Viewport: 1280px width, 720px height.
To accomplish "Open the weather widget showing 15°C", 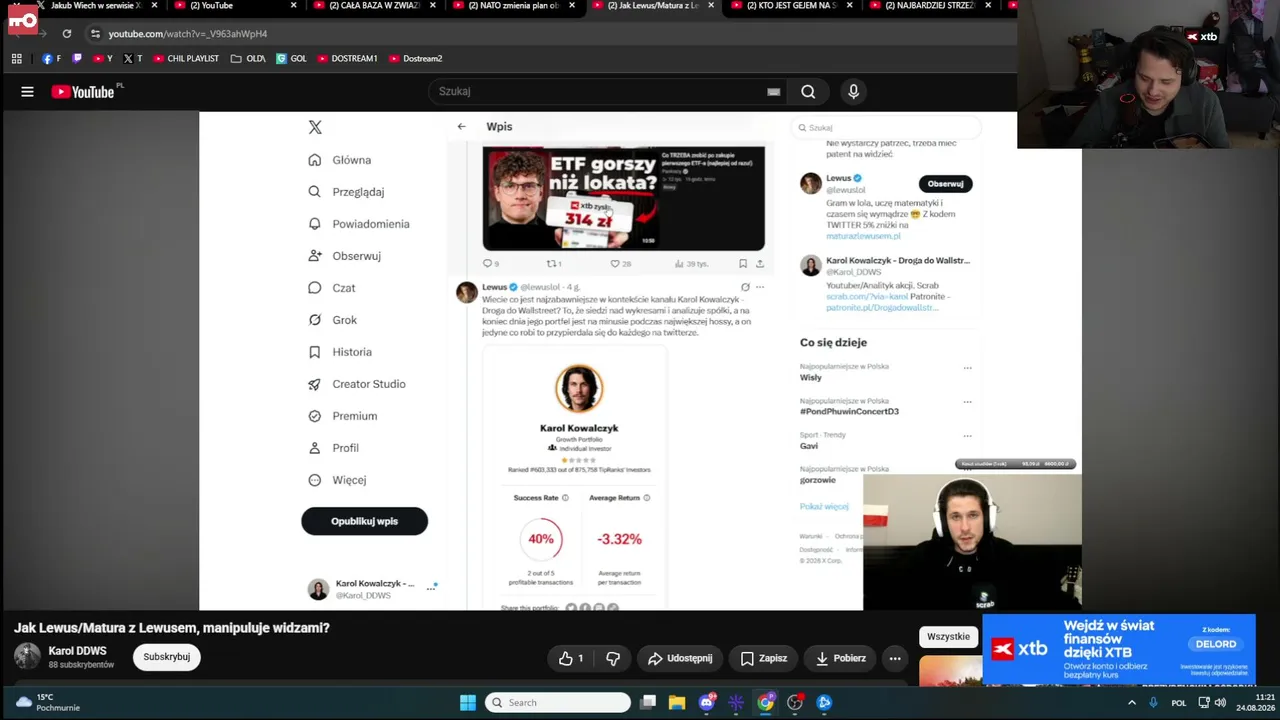I will (48, 702).
